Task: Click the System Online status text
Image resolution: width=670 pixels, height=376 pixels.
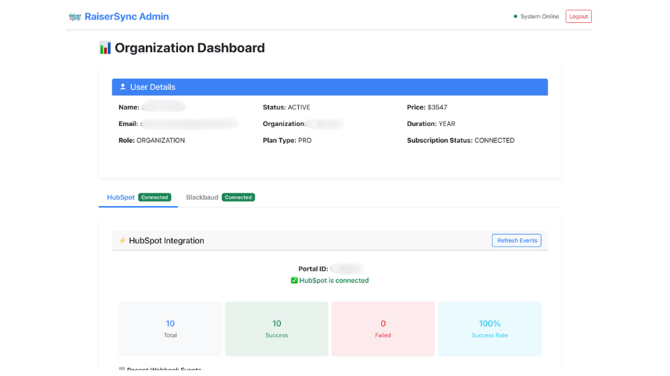Action: click(540, 17)
